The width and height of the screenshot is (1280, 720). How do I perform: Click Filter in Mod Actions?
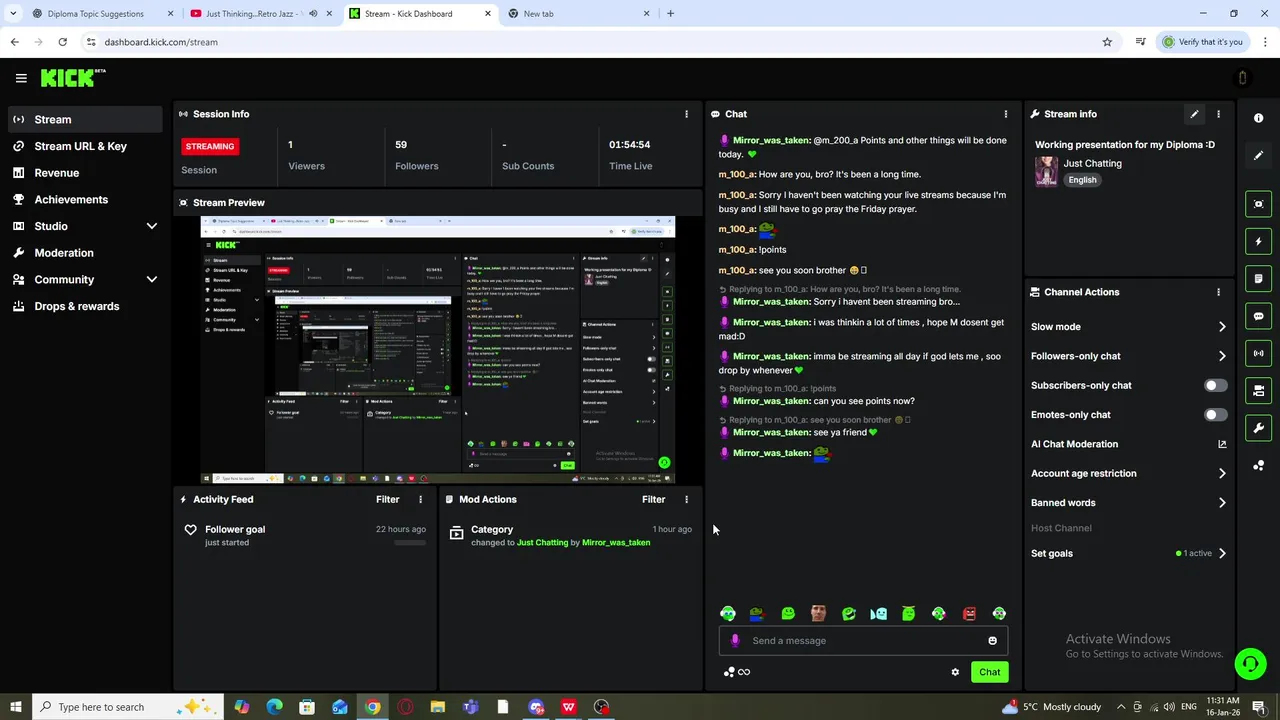tap(653, 499)
